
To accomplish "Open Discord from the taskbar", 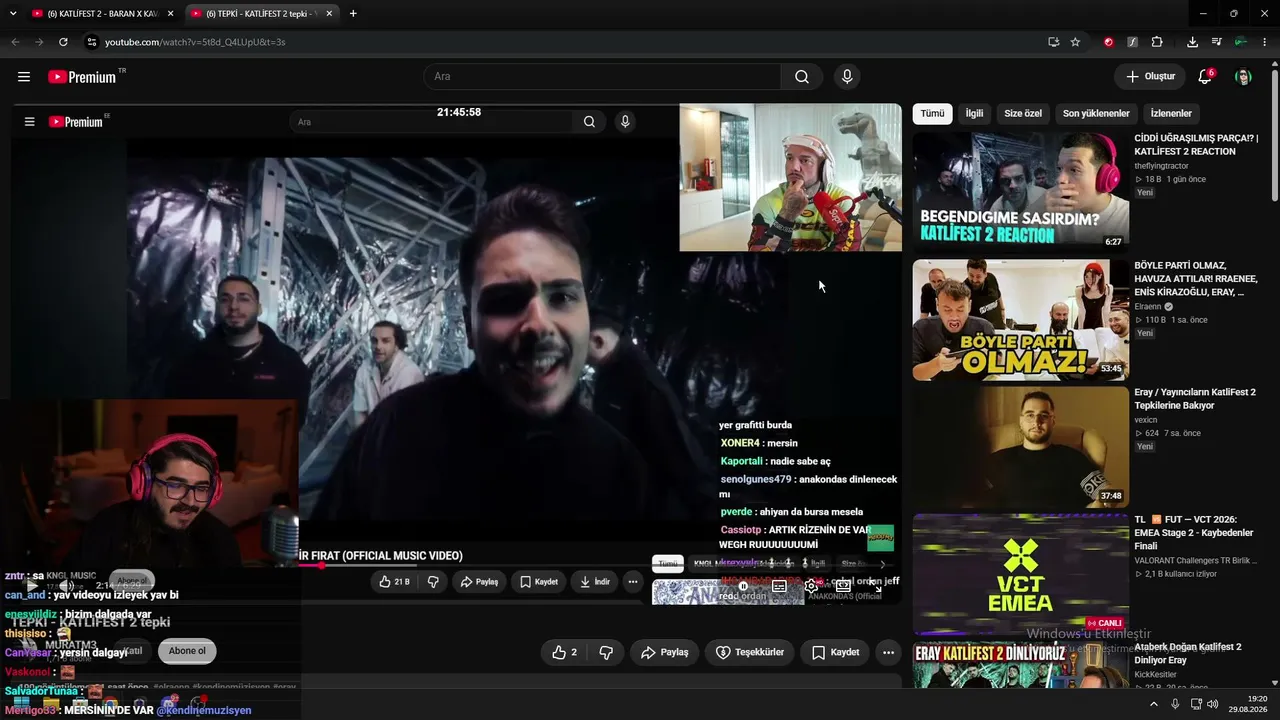I will click(x=170, y=704).
